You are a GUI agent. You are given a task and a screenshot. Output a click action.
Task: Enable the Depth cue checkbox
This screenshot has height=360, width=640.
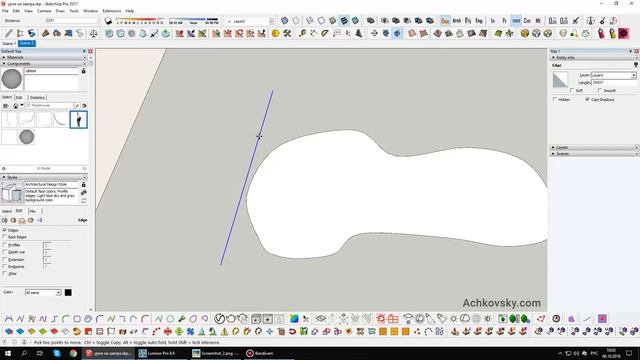tap(5, 252)
